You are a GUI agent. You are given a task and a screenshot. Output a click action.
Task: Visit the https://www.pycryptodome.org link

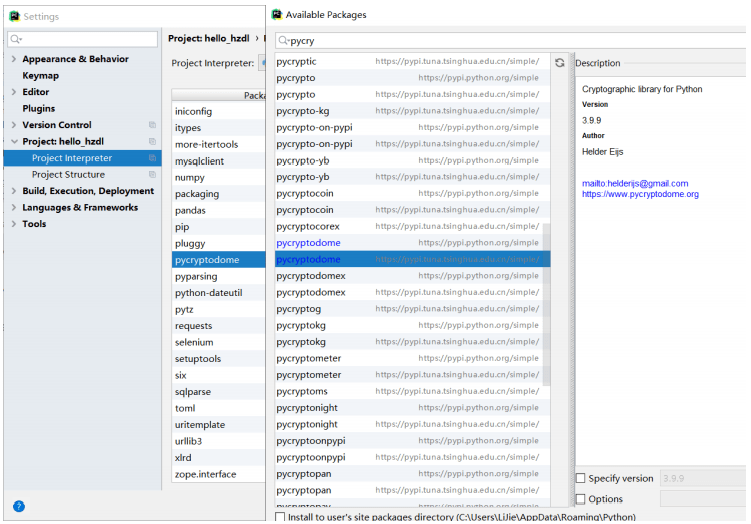(640, 194)
